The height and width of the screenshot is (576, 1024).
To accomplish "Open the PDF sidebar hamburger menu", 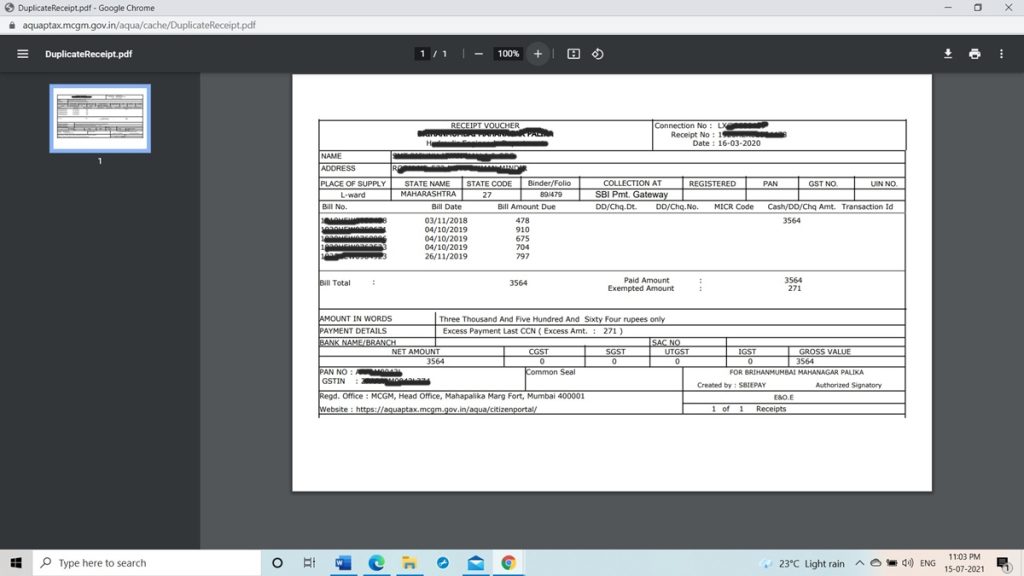I will pyautogui.click(x=22, y=54).
